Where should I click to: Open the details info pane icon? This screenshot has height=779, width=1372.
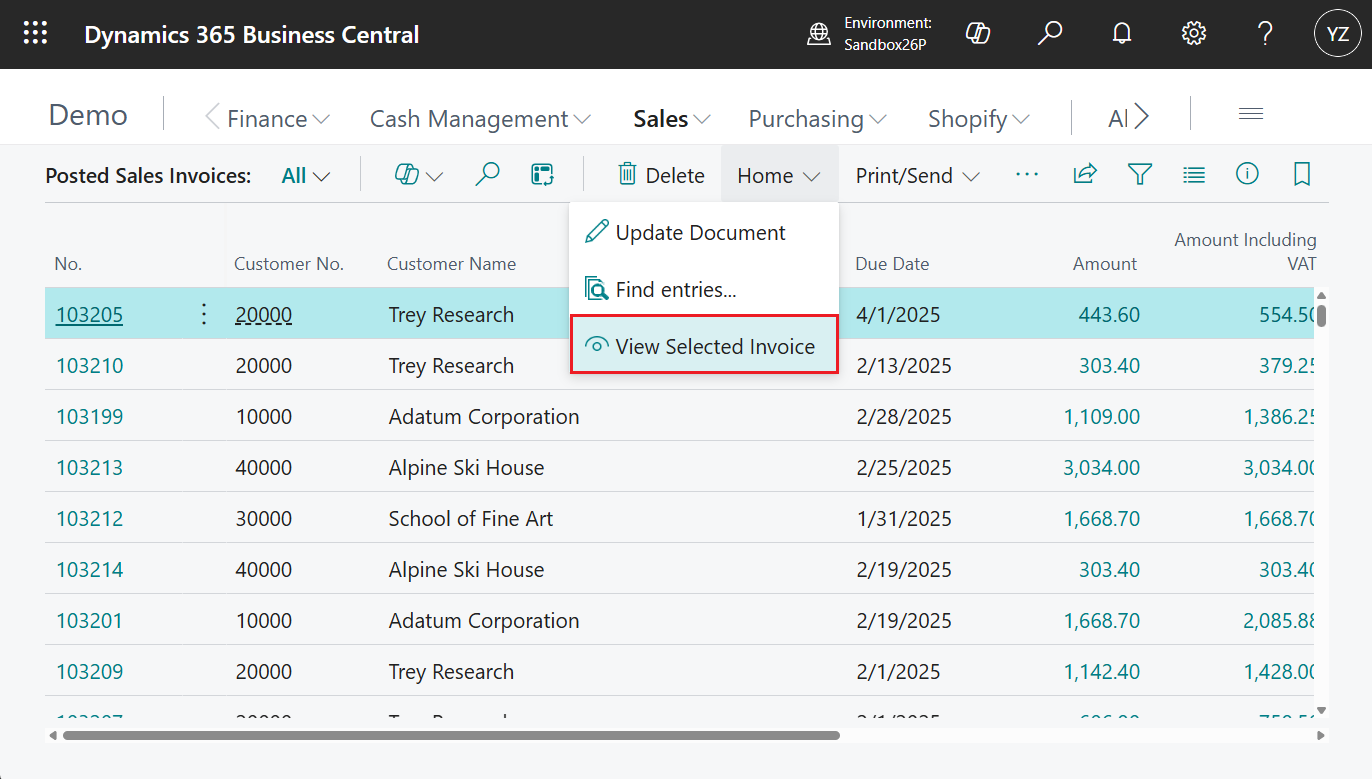[x=1248, y=174]
